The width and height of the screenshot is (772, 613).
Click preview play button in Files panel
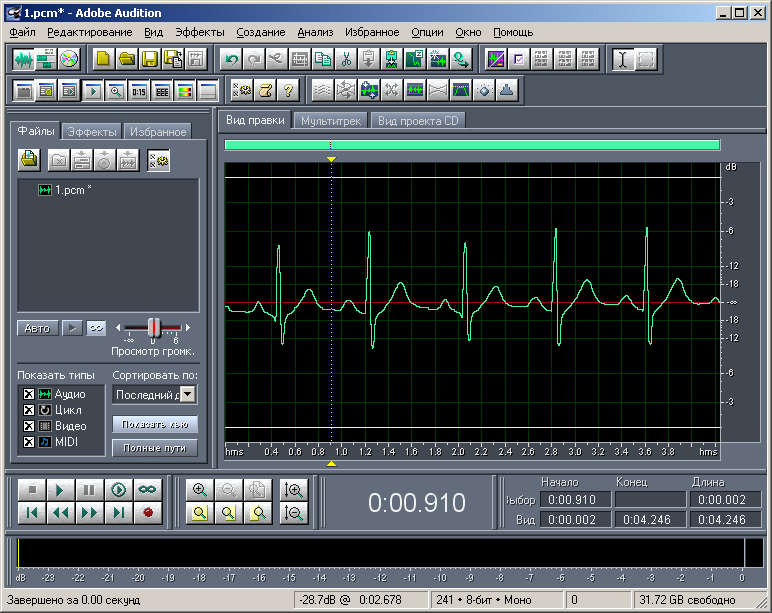[x=72, y=328]
